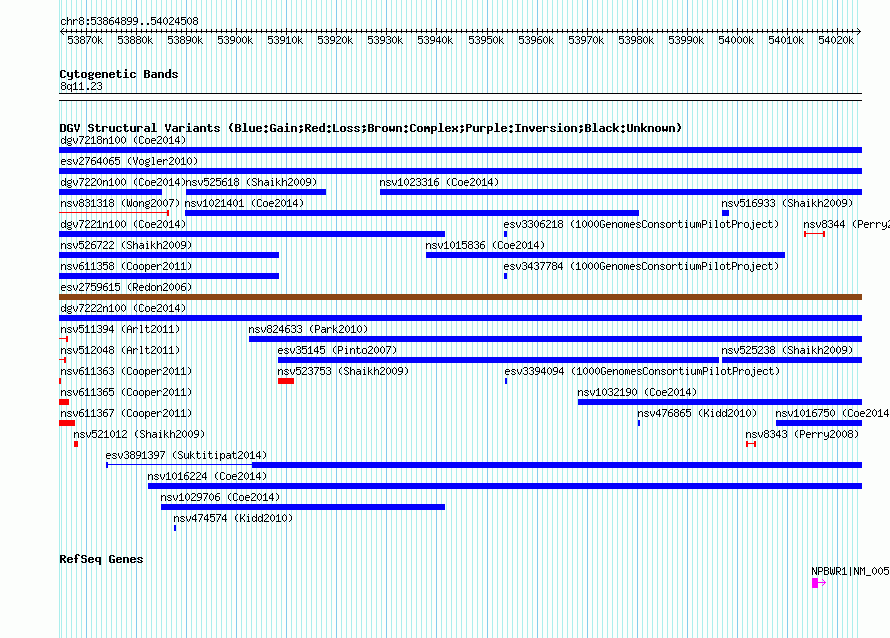Select the nsv476865 (Kidd2010) blue marker
Screen dimensions: 890x638
[639, 423]
